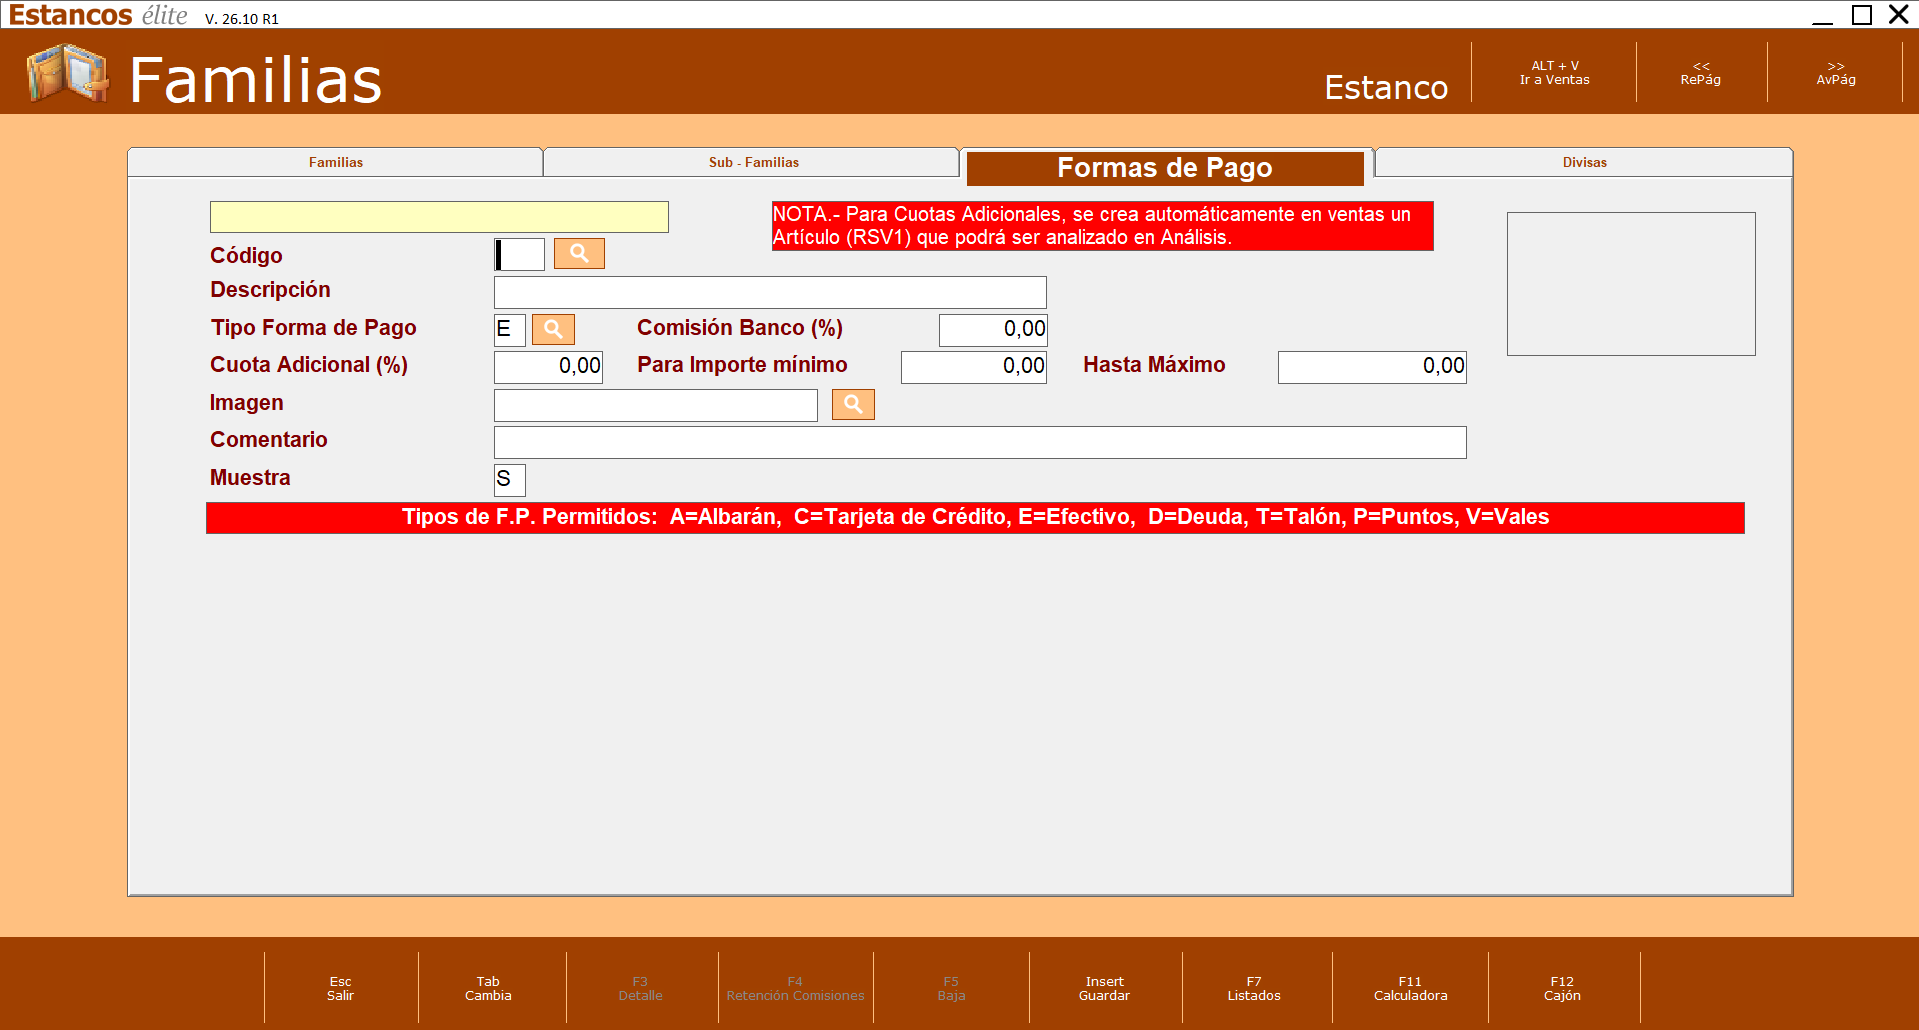Click F5 Baja button
The width and height of the screenshot is (1919, 1030).
click(951, 988)
